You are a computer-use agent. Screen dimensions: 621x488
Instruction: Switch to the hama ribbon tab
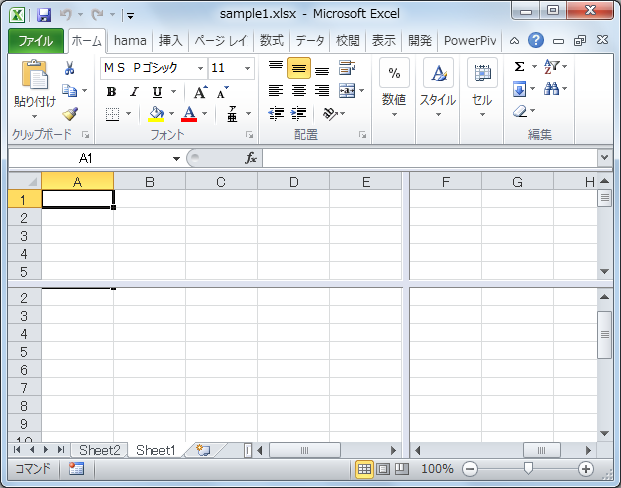click(130, 40)
